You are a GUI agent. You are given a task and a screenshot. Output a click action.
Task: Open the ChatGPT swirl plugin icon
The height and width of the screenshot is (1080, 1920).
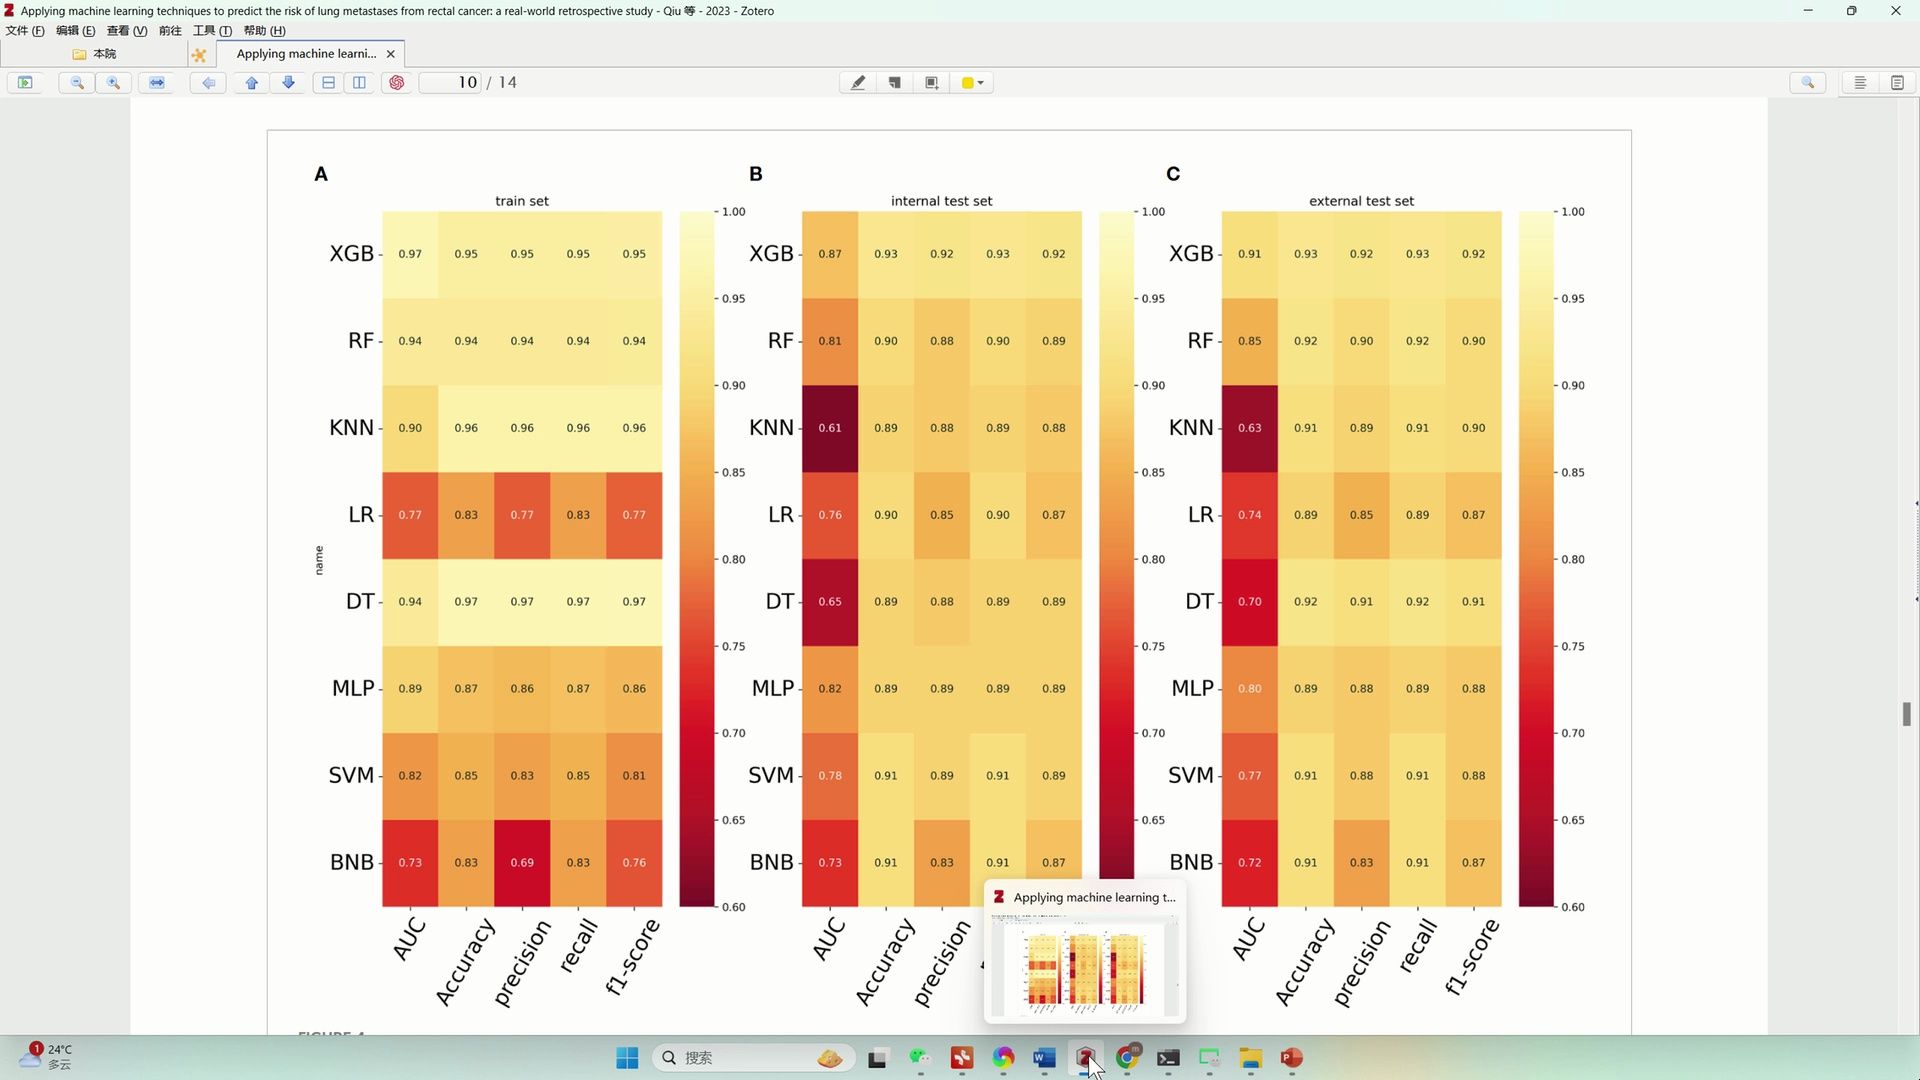click(397, 83)
